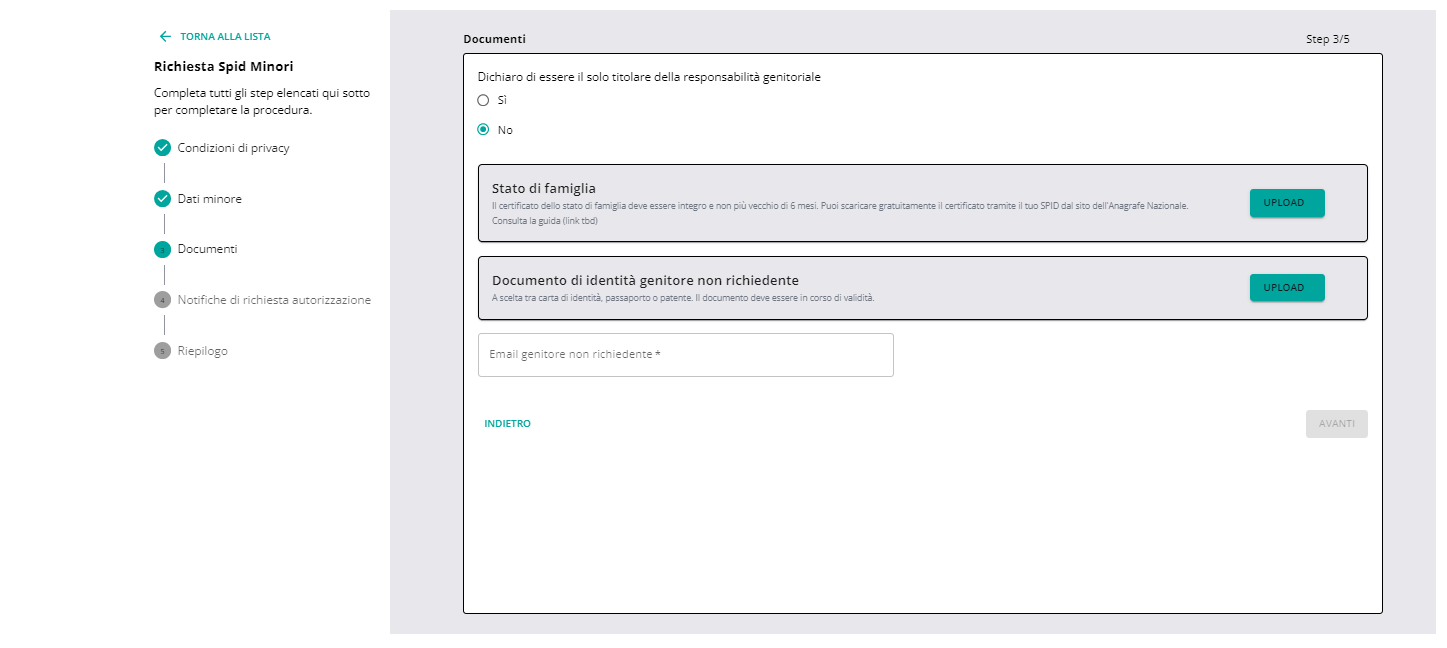Click the Indietro button
1447x648 pixels.
(x=508, y=424)
